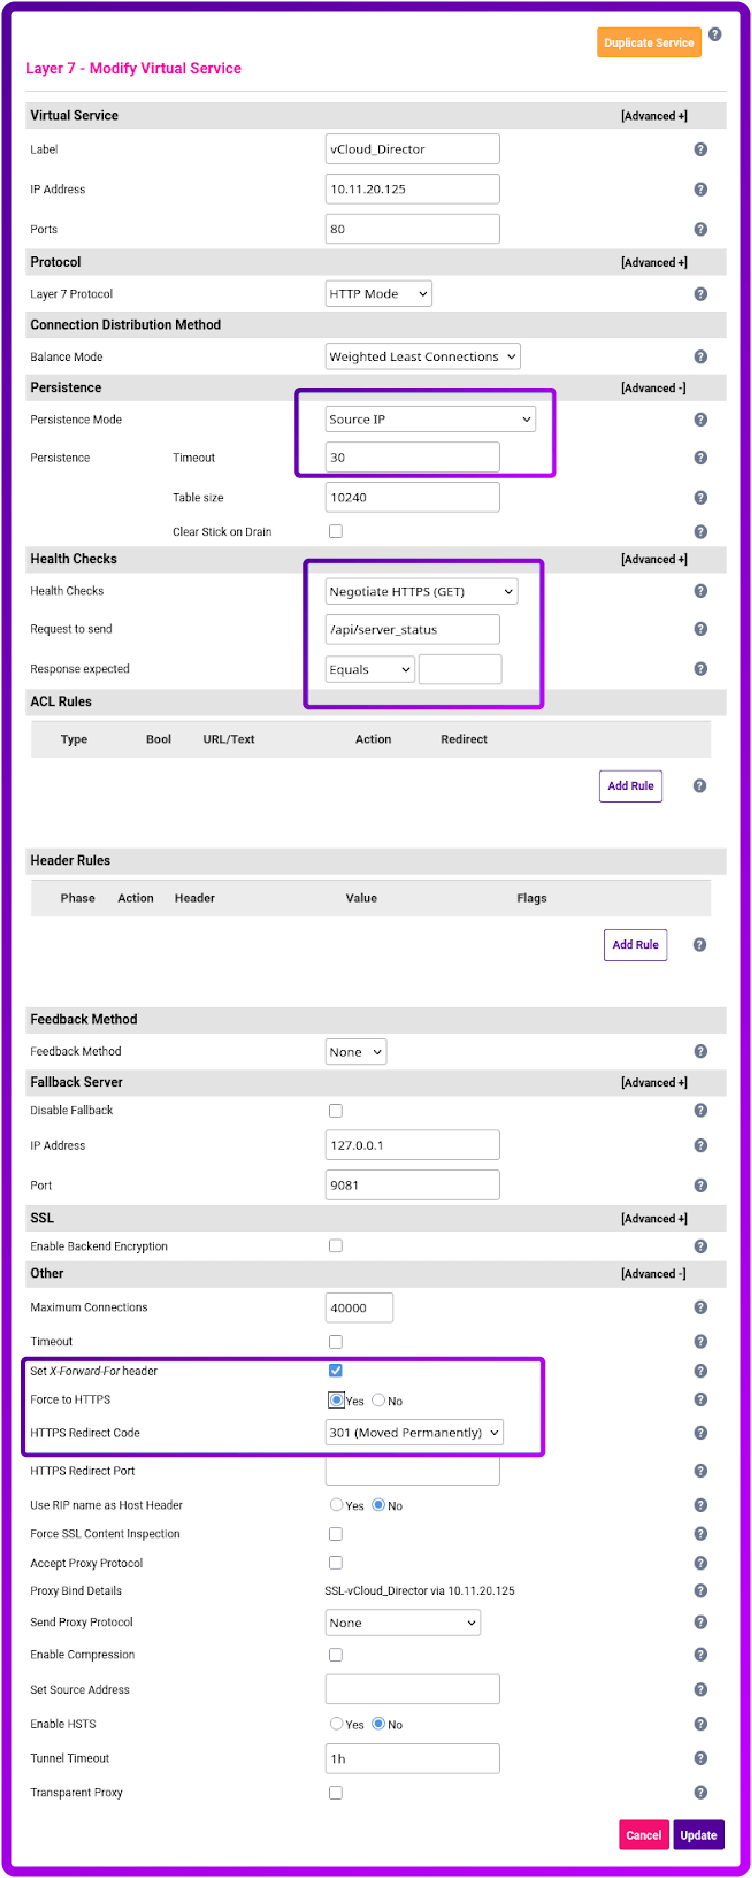The height and width of the screenshot is (1878, 752).
Task: Expand Advanced options for Virtual Service
Action: click(654, 116)
